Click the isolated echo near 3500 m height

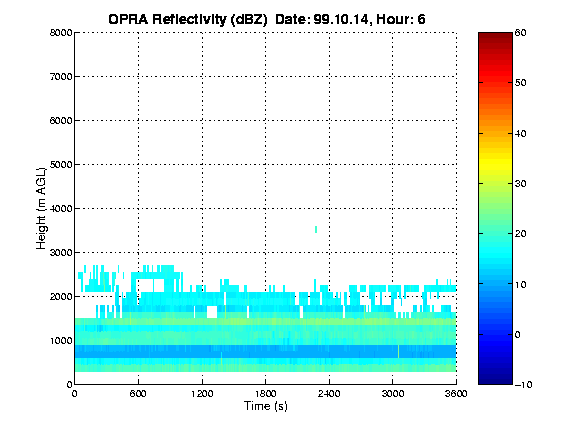[316, 230]
